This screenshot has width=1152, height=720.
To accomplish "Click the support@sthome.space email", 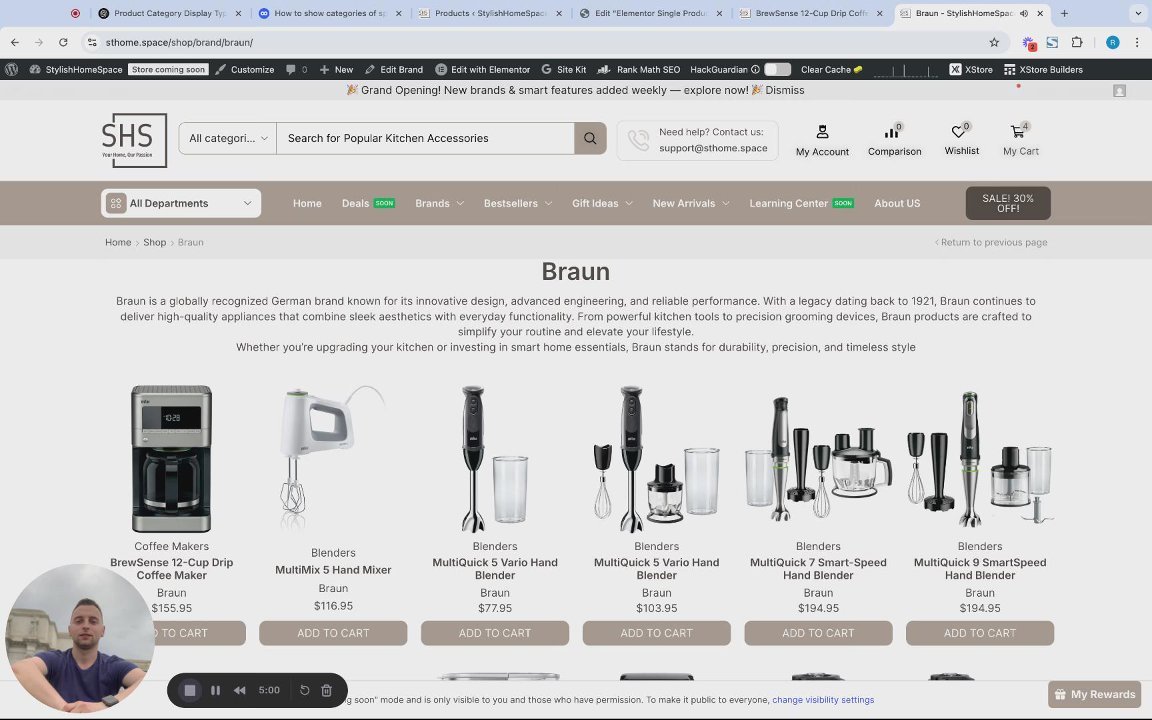I will point(713,148).
